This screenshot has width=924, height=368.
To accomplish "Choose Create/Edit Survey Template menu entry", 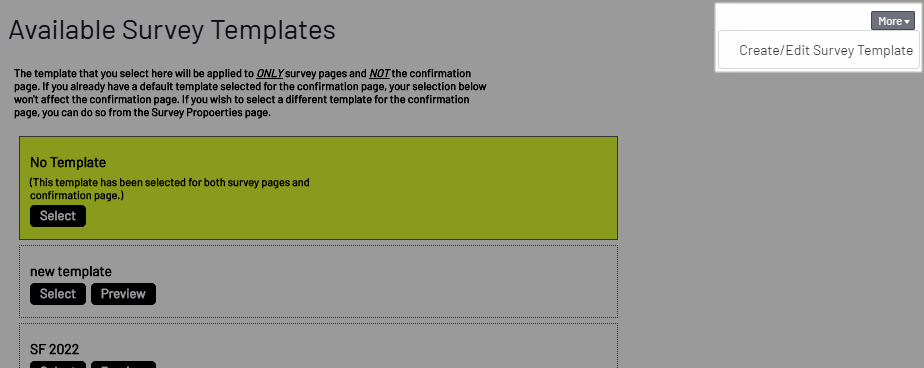I will click(x=826, y=50).
